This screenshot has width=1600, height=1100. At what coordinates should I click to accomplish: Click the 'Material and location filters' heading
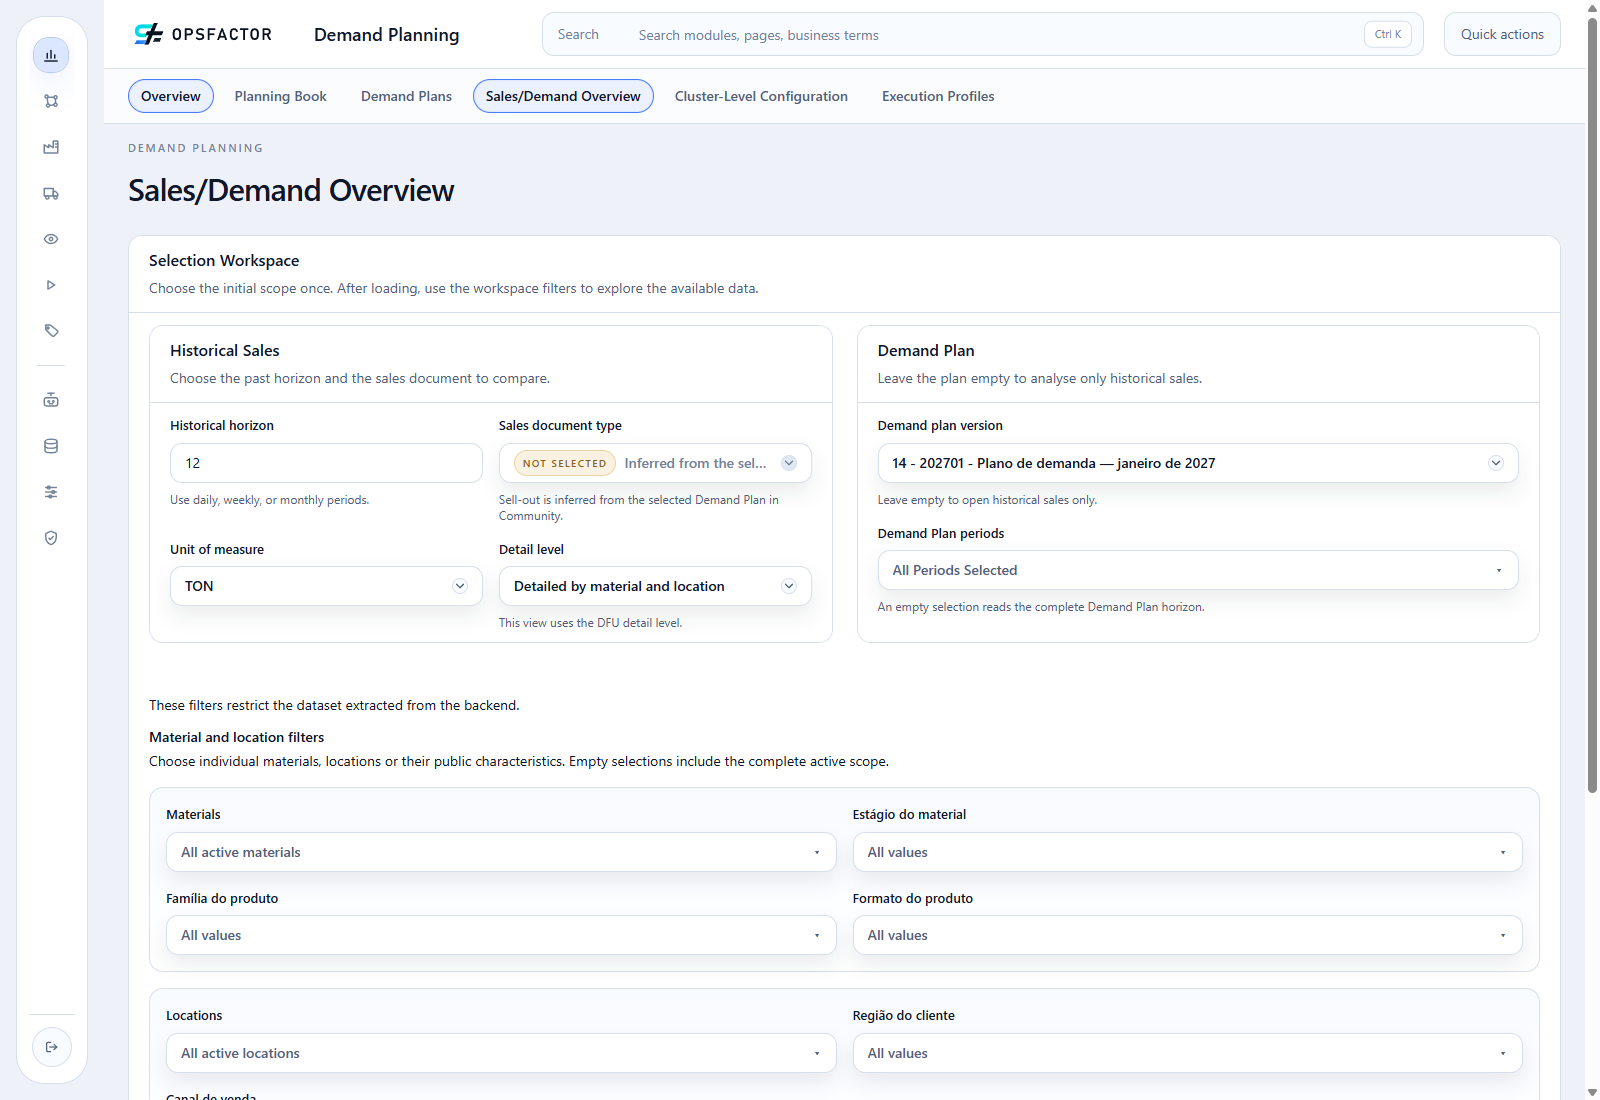tap(237, 737)
